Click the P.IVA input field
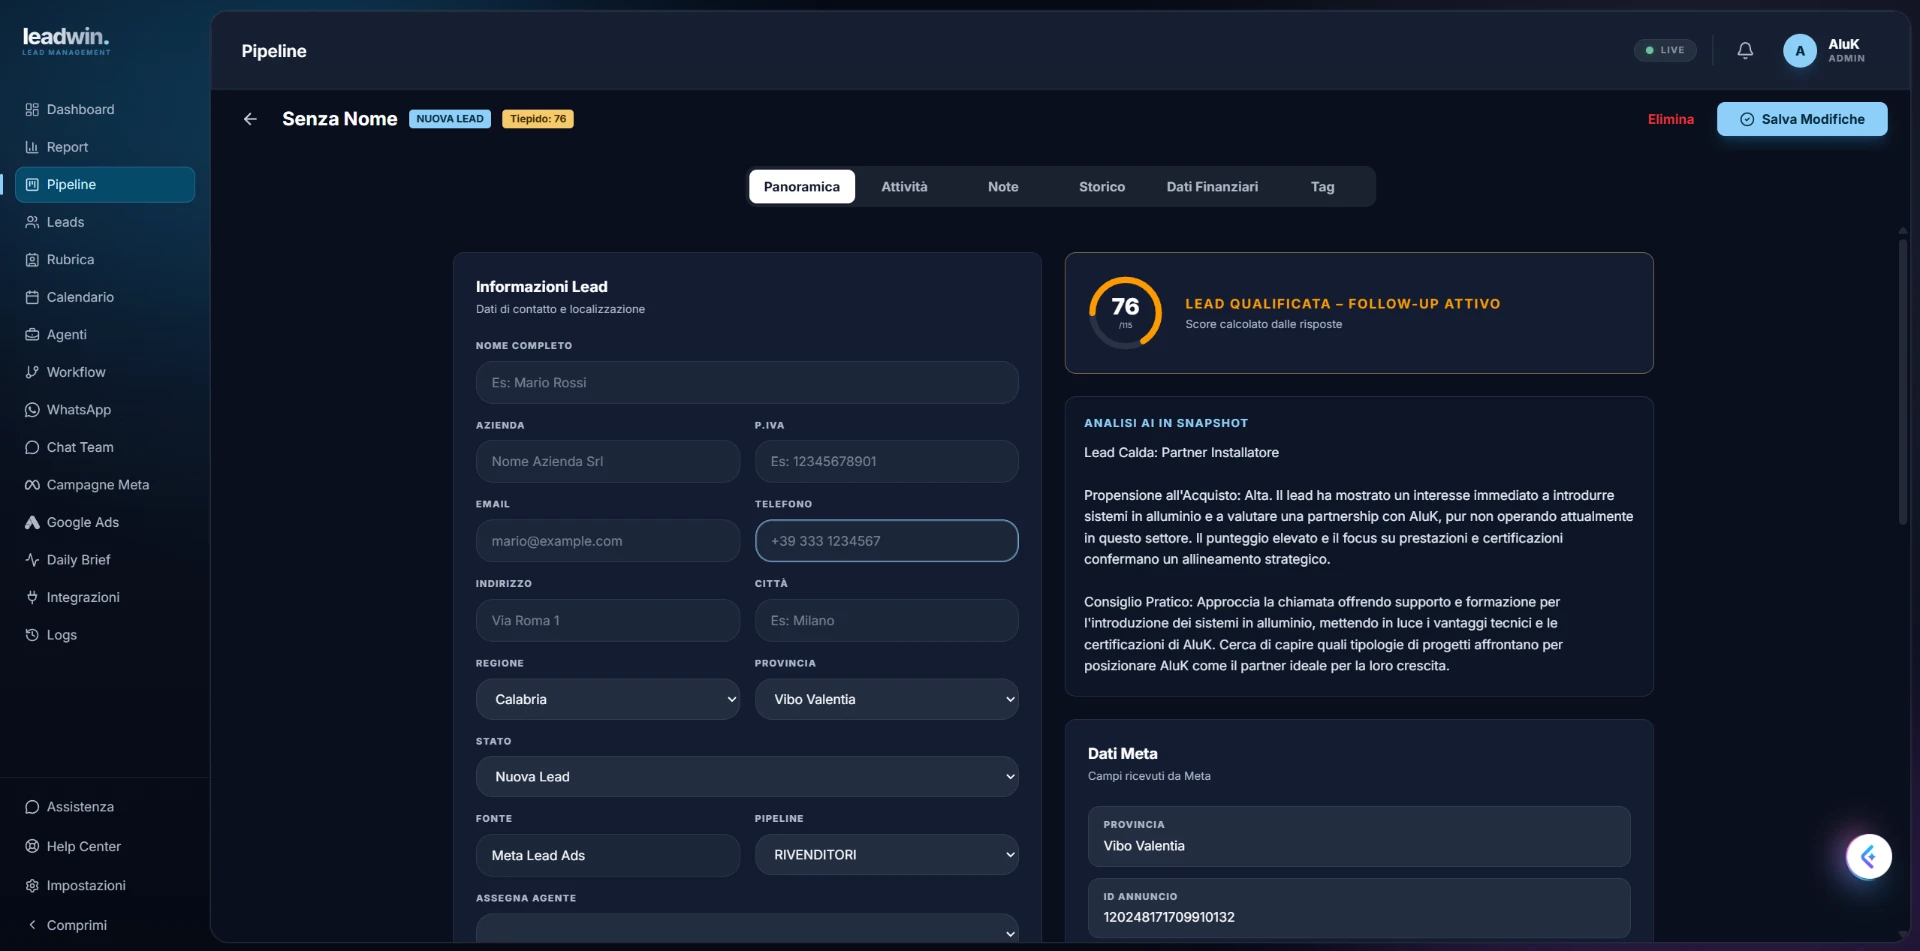 [x=886, y=461]
